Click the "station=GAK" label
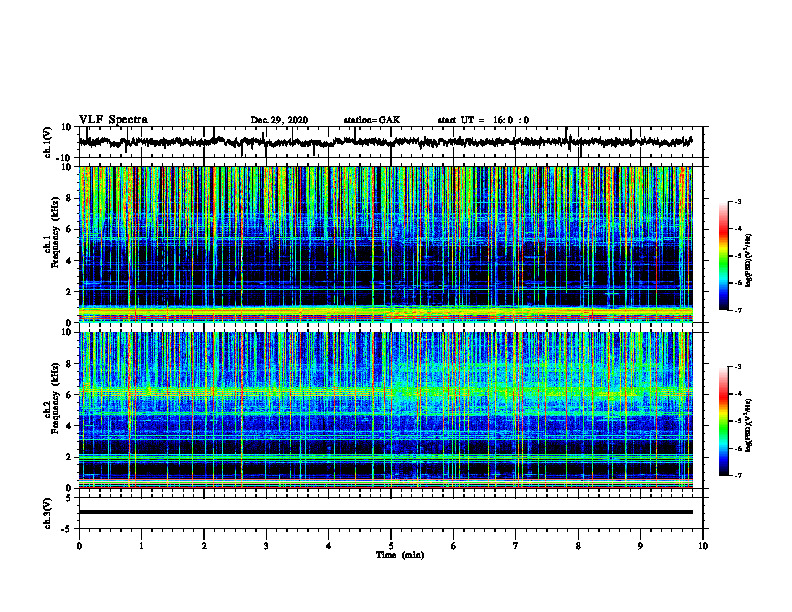This screenshot has width=792, height=612. pos(372,120)
